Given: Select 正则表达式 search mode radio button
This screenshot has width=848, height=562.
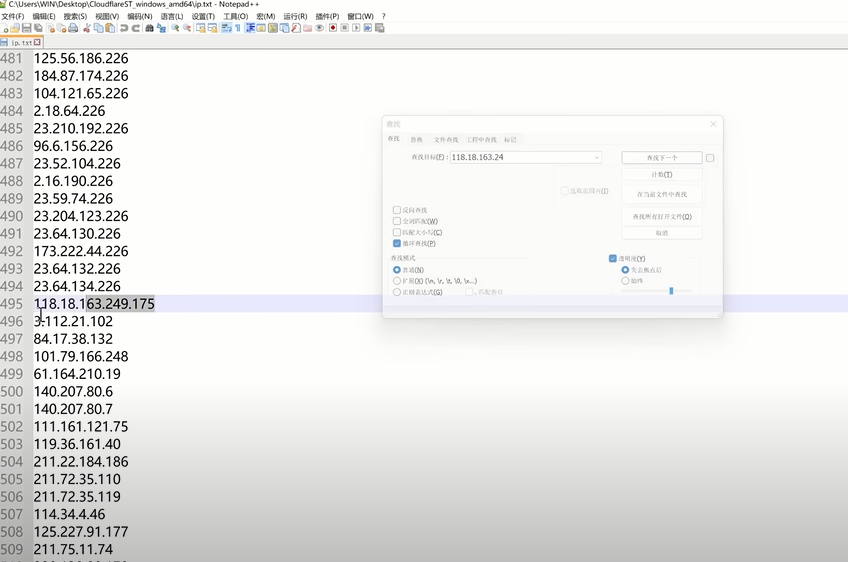Looking at the screenshot, I should [397, 292].
